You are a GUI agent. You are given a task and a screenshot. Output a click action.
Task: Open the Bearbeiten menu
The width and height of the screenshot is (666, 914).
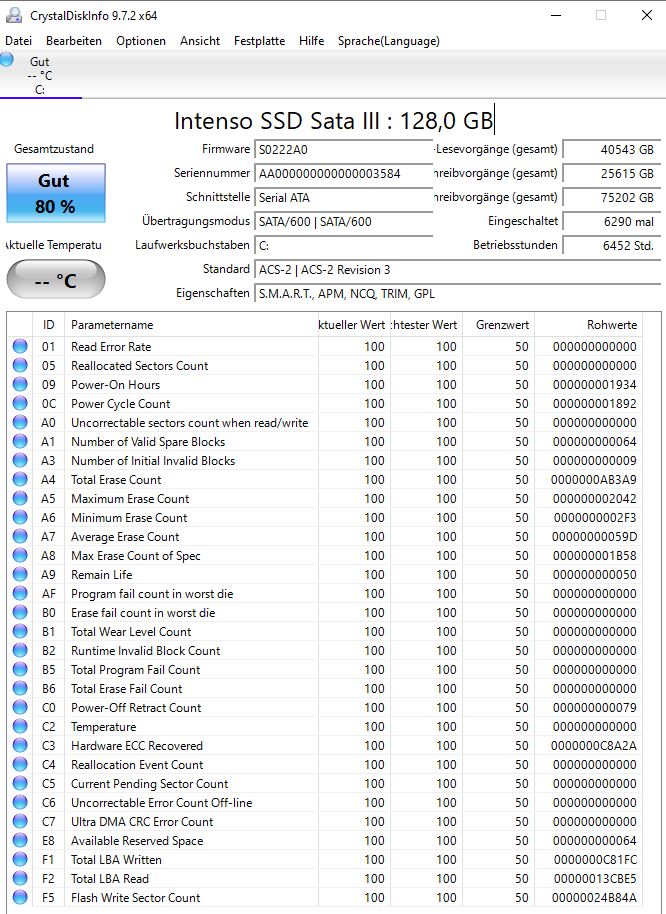coord(74,41)
